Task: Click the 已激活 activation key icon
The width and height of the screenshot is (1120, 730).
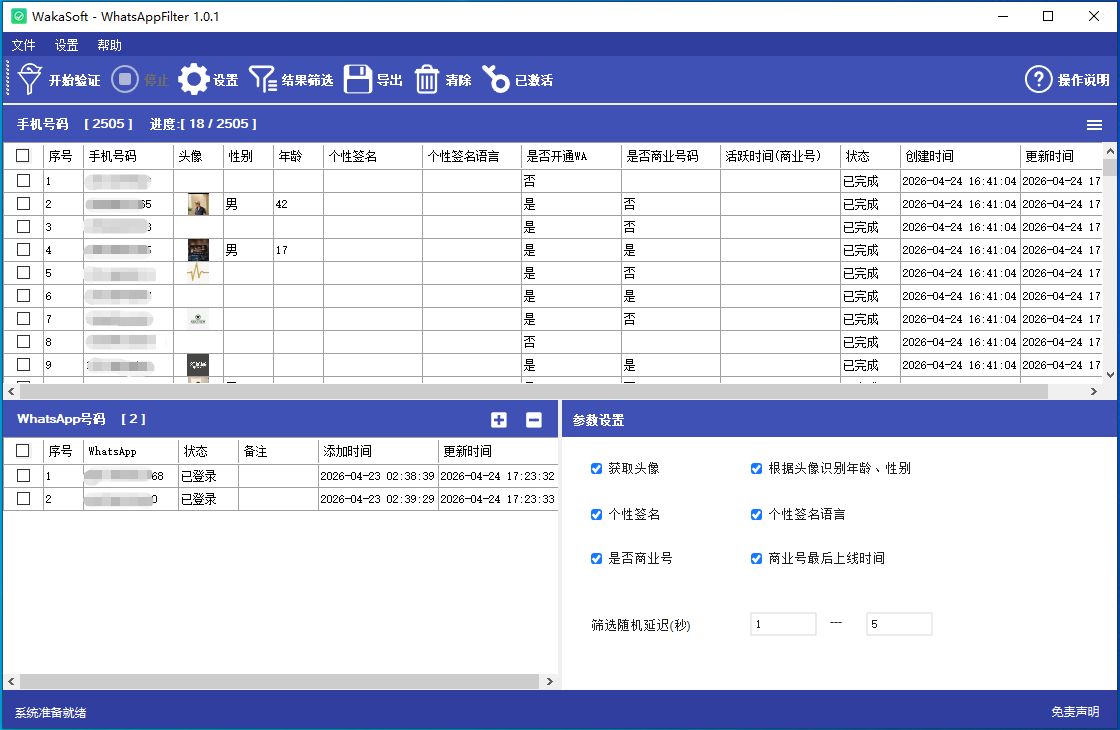Action: 497,80
